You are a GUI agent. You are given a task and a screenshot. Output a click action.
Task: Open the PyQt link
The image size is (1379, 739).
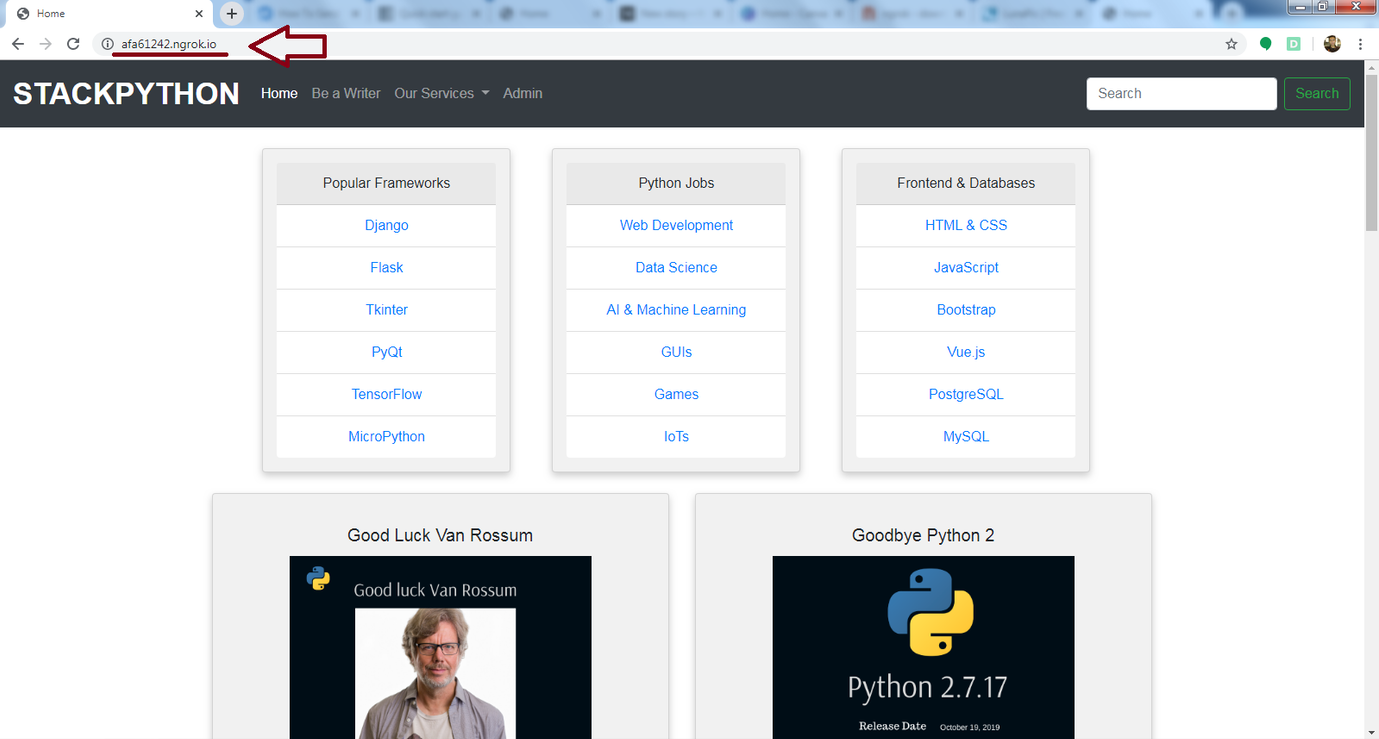(386, 352)
